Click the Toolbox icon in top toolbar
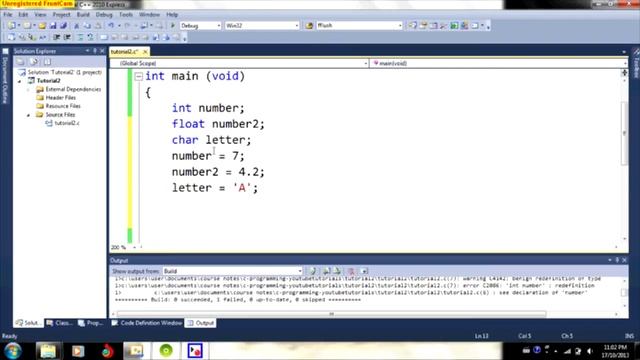 pos(443,26)
